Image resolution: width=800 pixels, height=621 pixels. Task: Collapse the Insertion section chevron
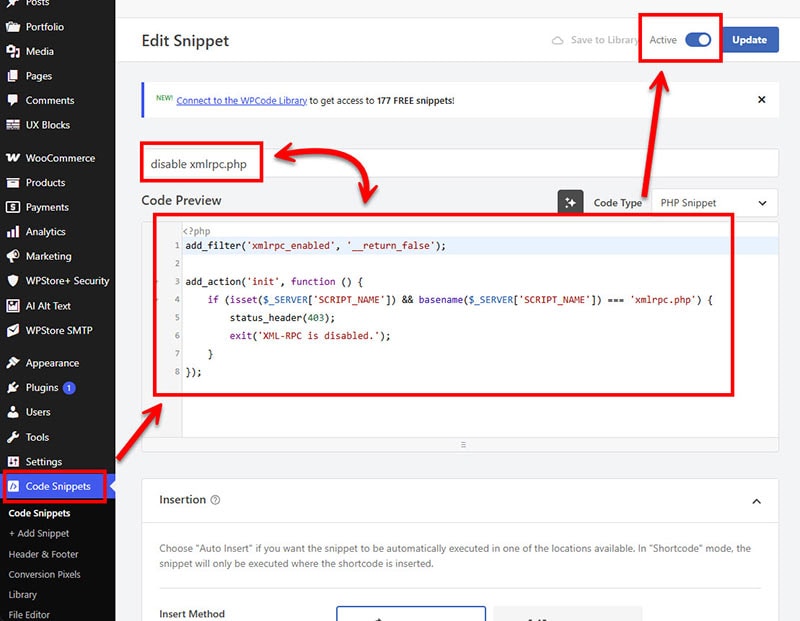(x=757, y=502)
